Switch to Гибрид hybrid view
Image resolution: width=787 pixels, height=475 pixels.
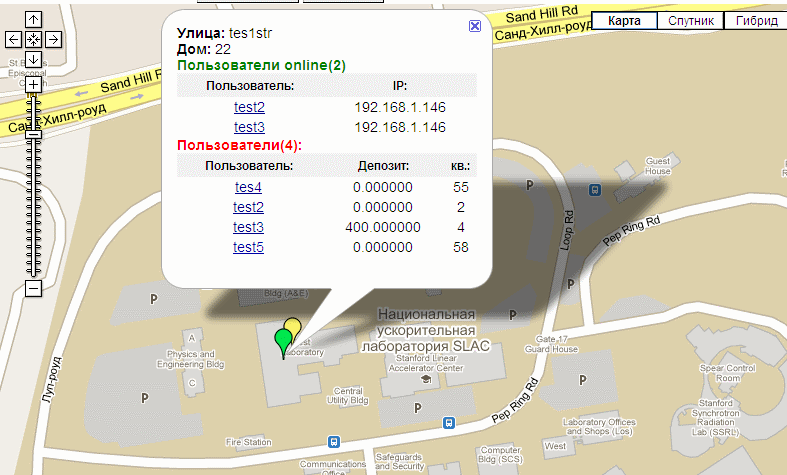[x=756, y=21]
